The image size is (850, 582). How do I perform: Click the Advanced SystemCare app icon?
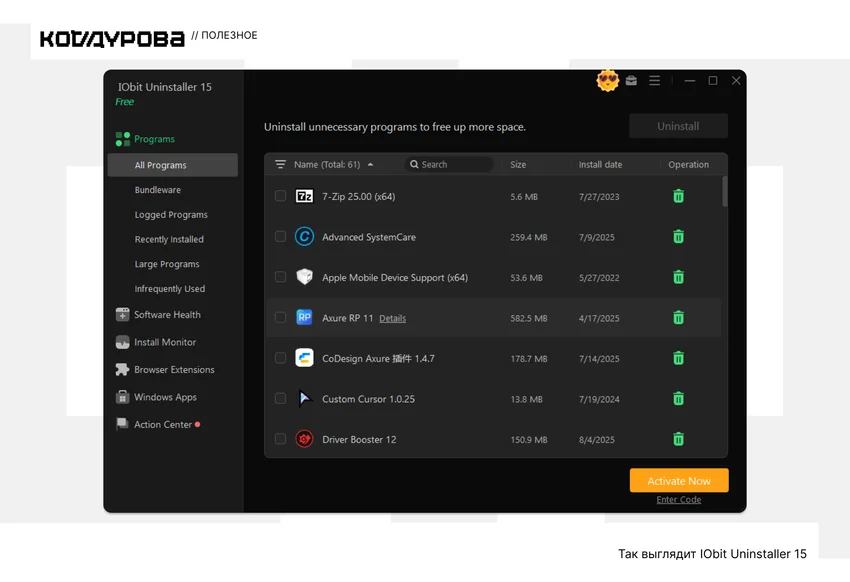click(x=304, y=237)
